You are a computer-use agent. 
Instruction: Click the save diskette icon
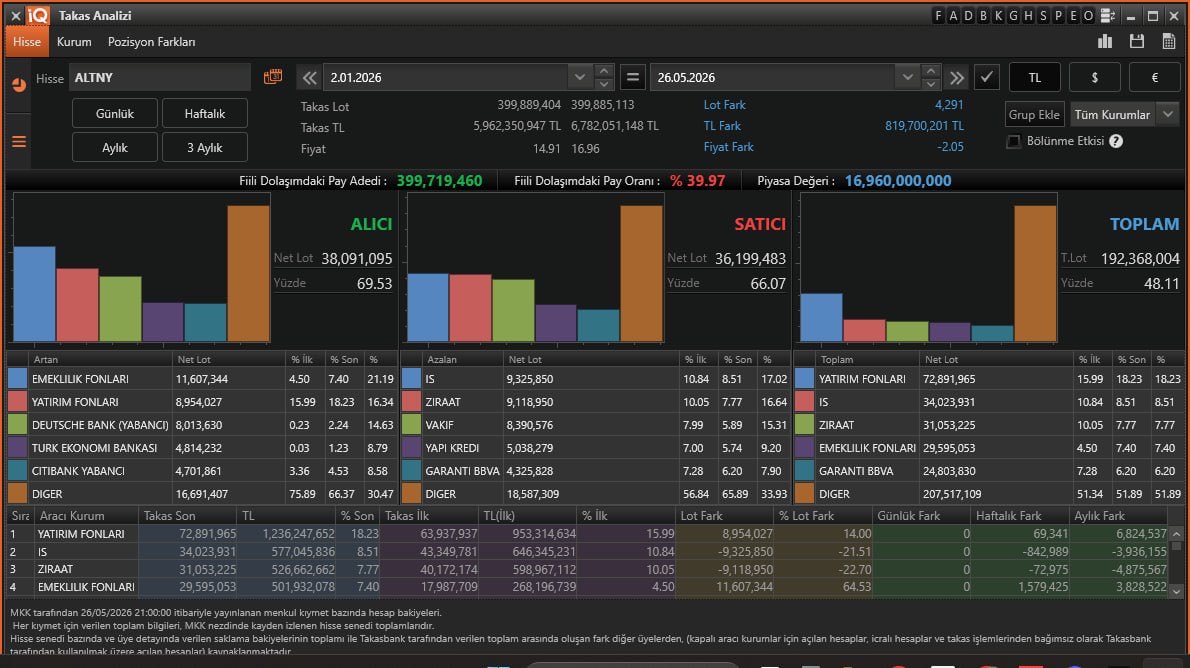[1137, 41]
